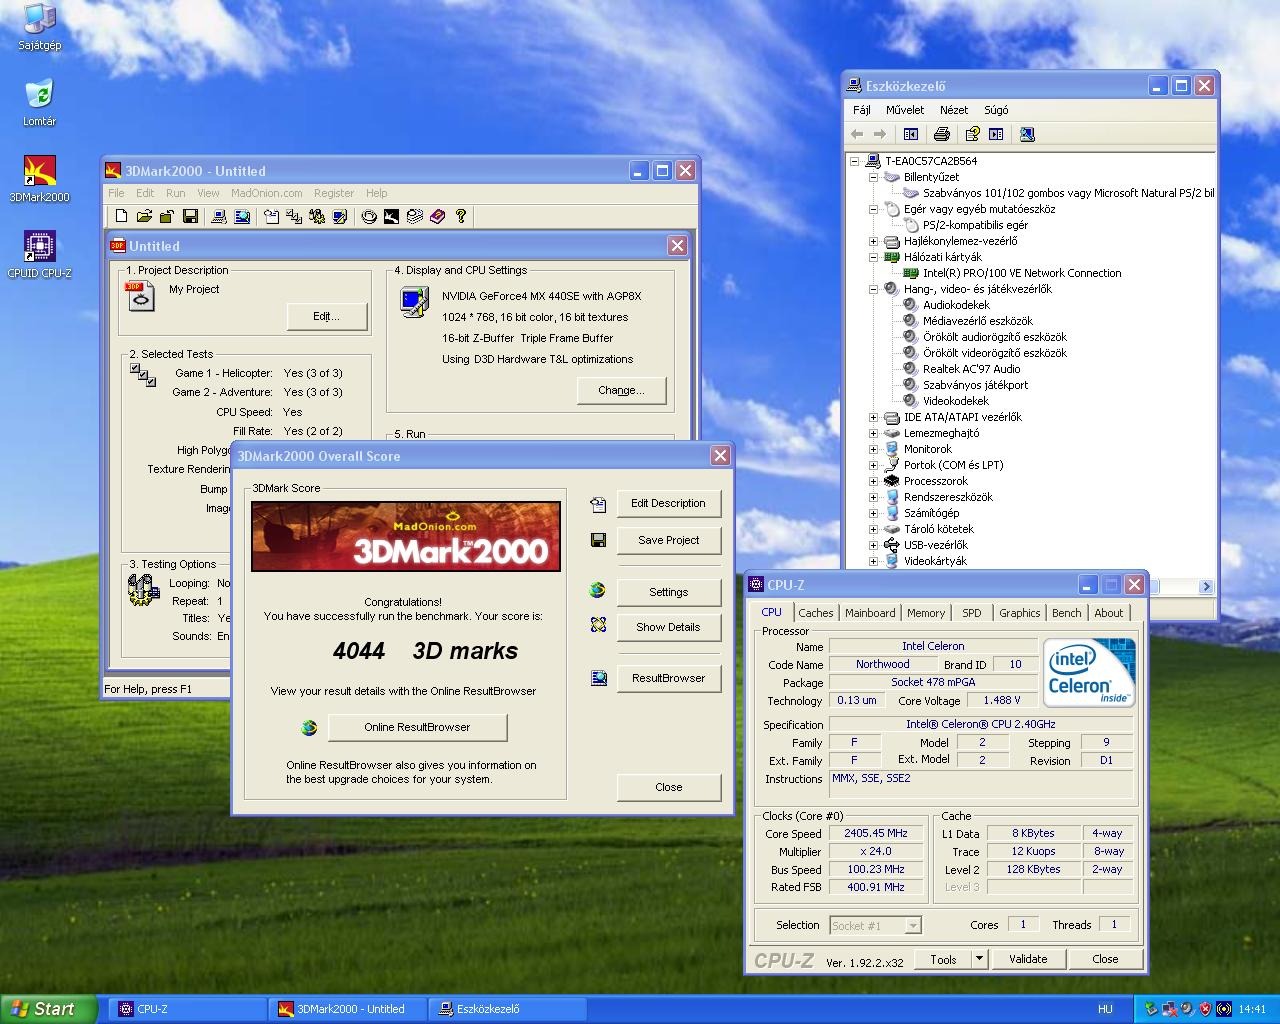Click the Save floppy disk icon in 3DMark2000 toolbar

[x=190, y=216]
